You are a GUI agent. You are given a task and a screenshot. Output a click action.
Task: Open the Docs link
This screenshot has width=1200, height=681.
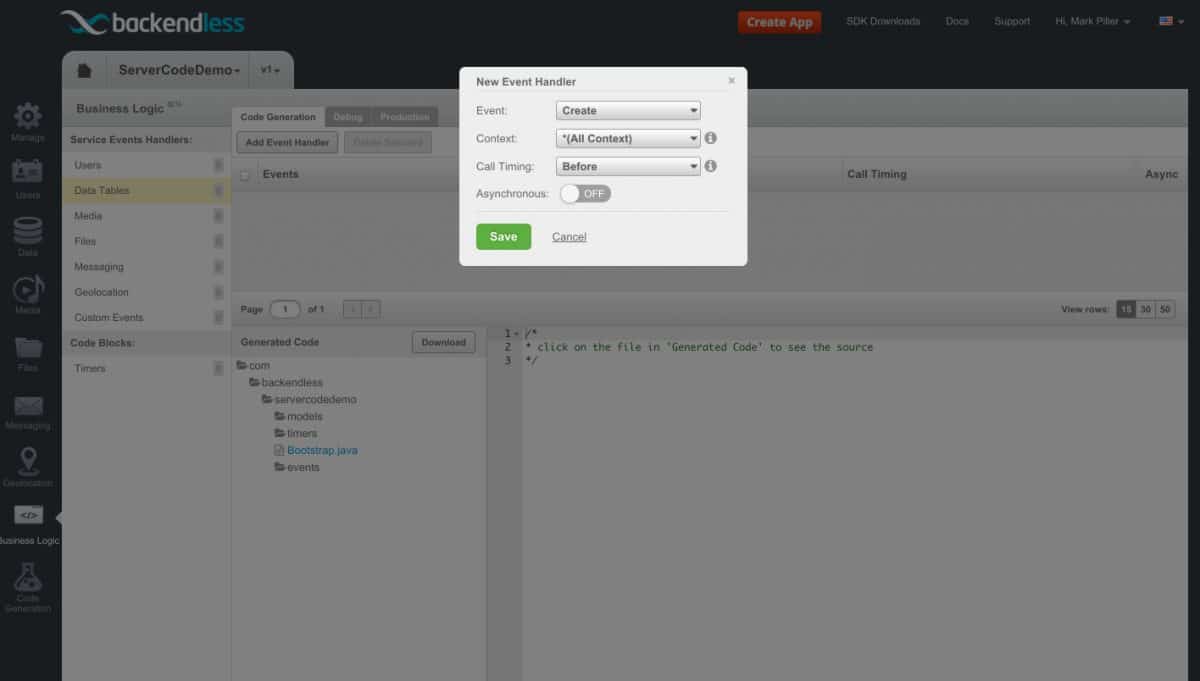pos(957,21)
